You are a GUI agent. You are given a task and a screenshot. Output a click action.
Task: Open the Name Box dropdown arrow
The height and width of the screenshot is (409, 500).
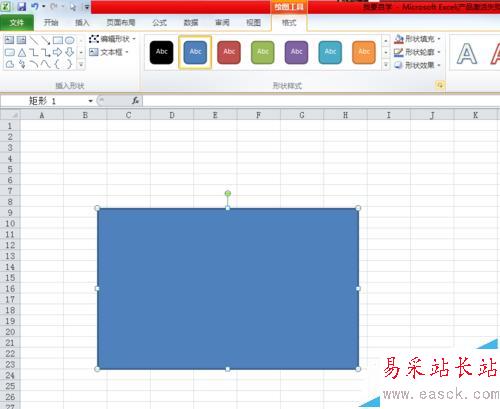click(x=90, y=101)
